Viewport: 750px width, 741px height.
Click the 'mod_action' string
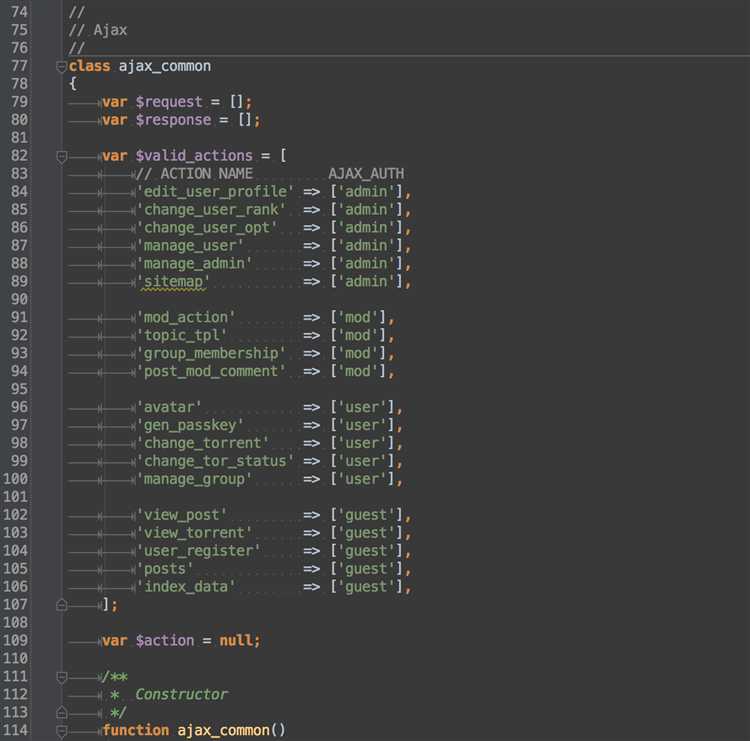point(186,317)
